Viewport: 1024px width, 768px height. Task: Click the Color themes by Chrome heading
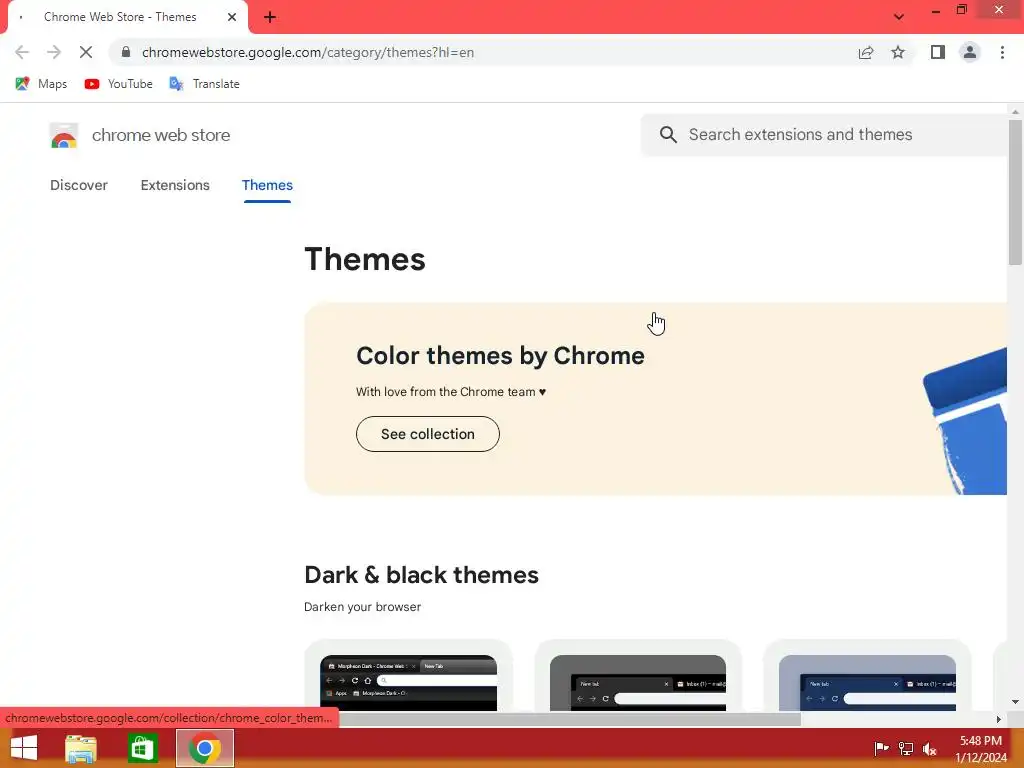500,356
